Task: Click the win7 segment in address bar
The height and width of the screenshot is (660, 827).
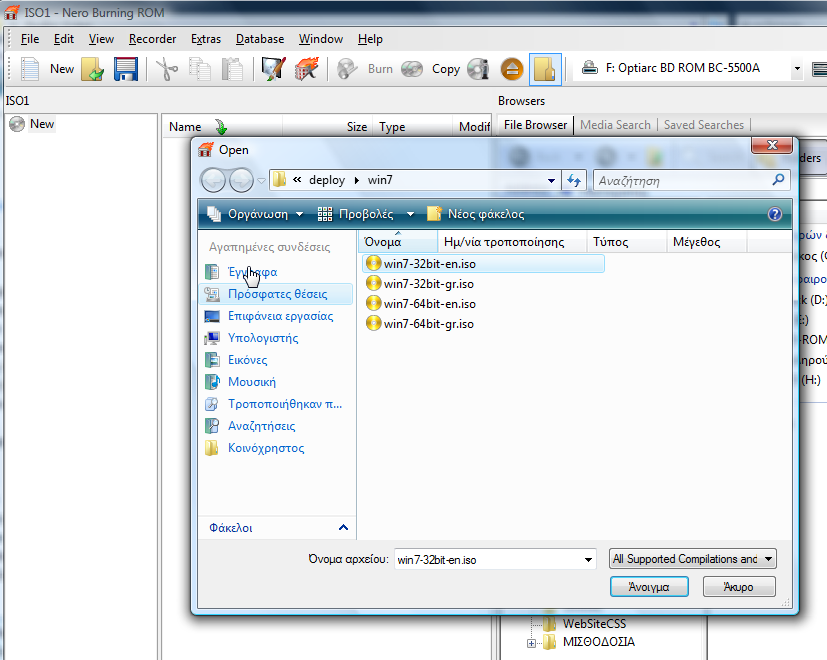Action: pos(380,180)
